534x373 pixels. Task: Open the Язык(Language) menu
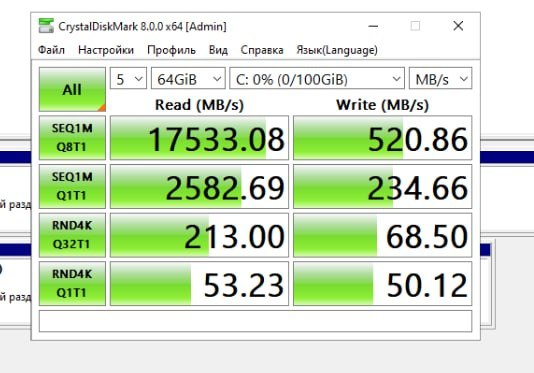pos(337,50)
